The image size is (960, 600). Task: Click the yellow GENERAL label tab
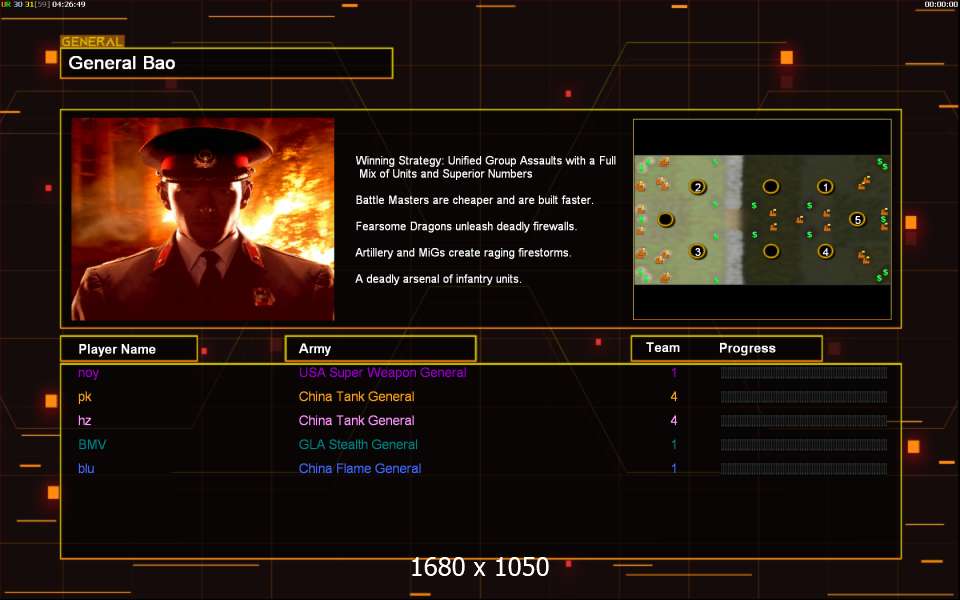92,42
